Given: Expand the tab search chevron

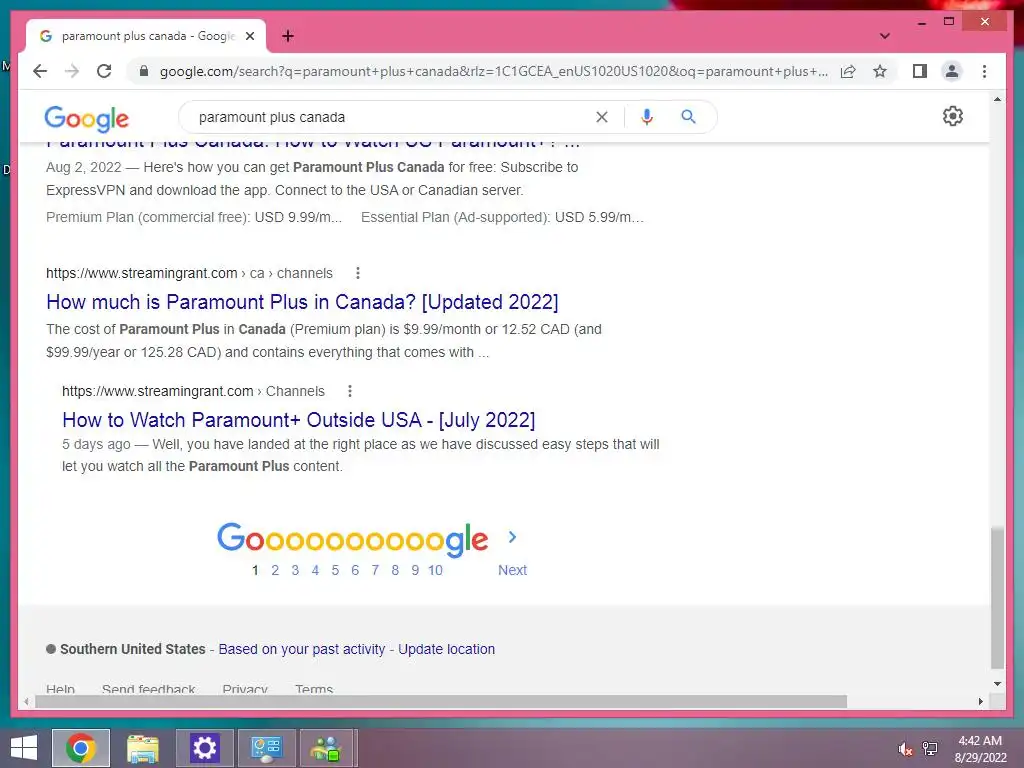Looking at the screenshot, I should tap(884, 36).
